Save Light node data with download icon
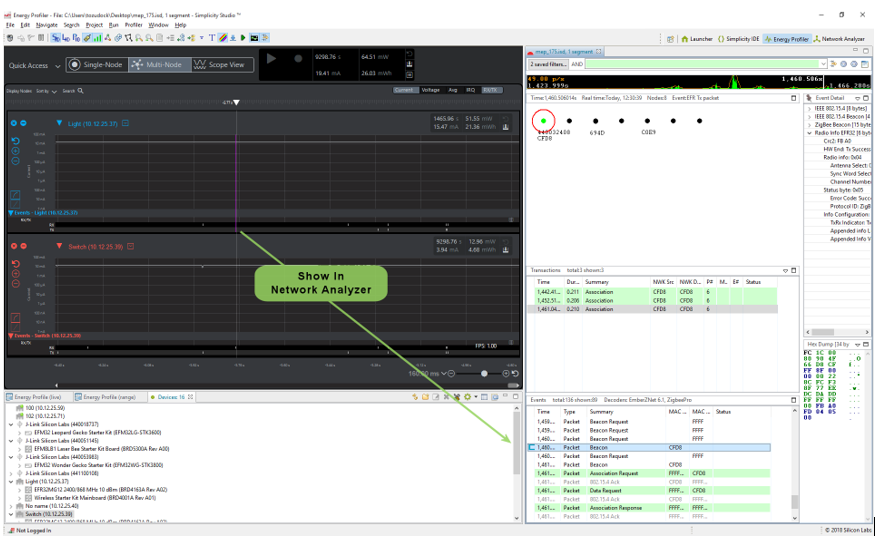Screen dimensions: 876x539 (506, 127)
